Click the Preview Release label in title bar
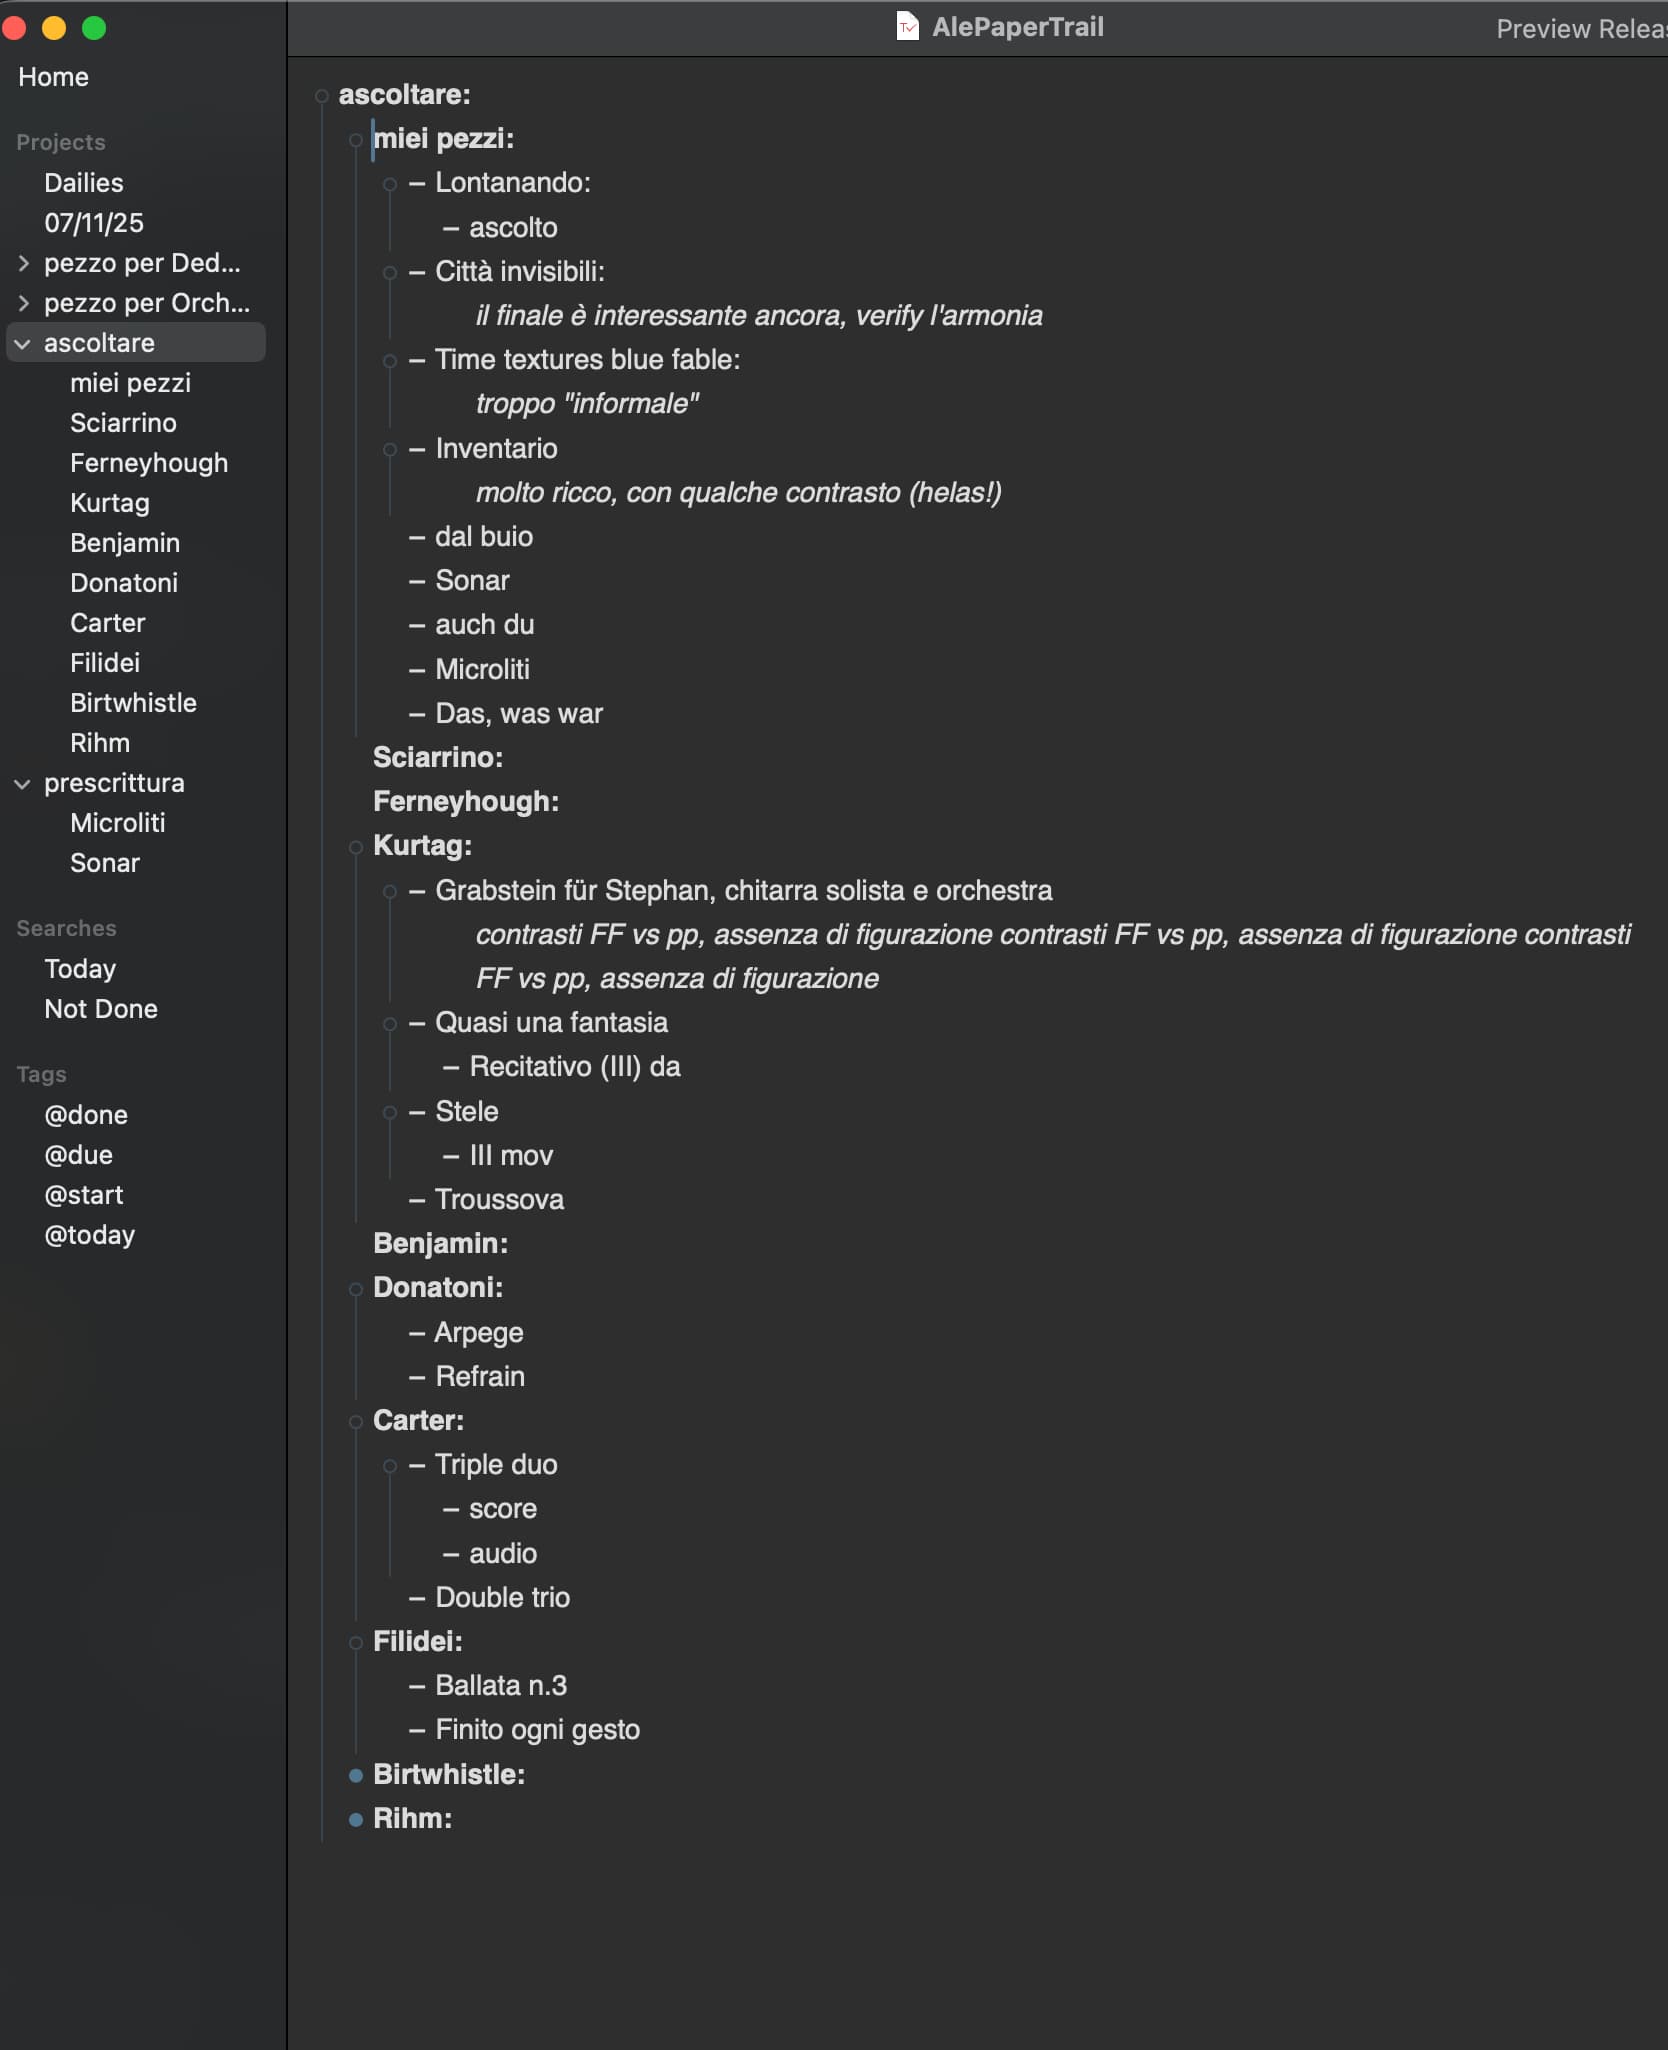 (x=1580, y=29)
